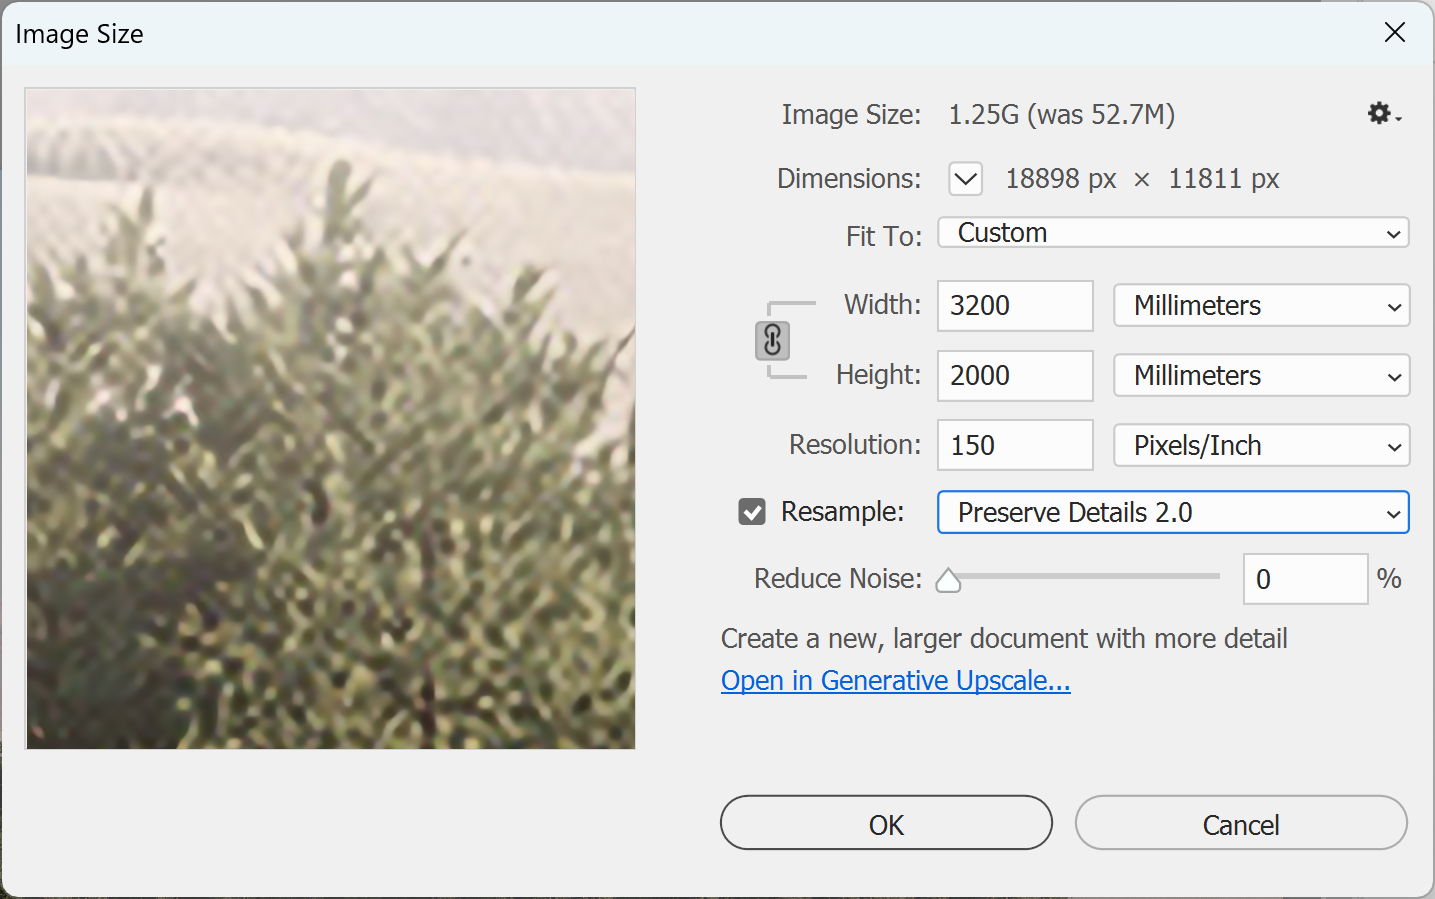This screenshot has height=899, width=1435.
Task: Click the image preview thumbnail
Action: pos(330,418)
